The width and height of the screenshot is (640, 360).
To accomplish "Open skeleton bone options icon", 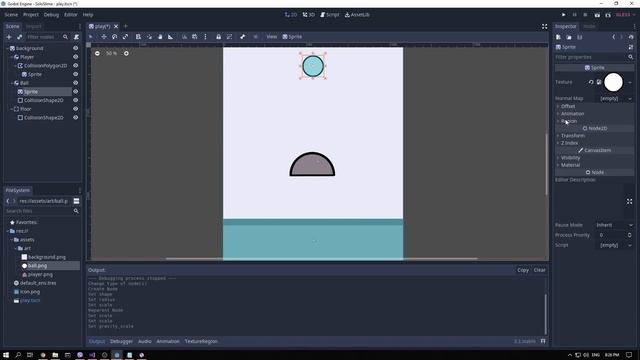I will [242, 37].
